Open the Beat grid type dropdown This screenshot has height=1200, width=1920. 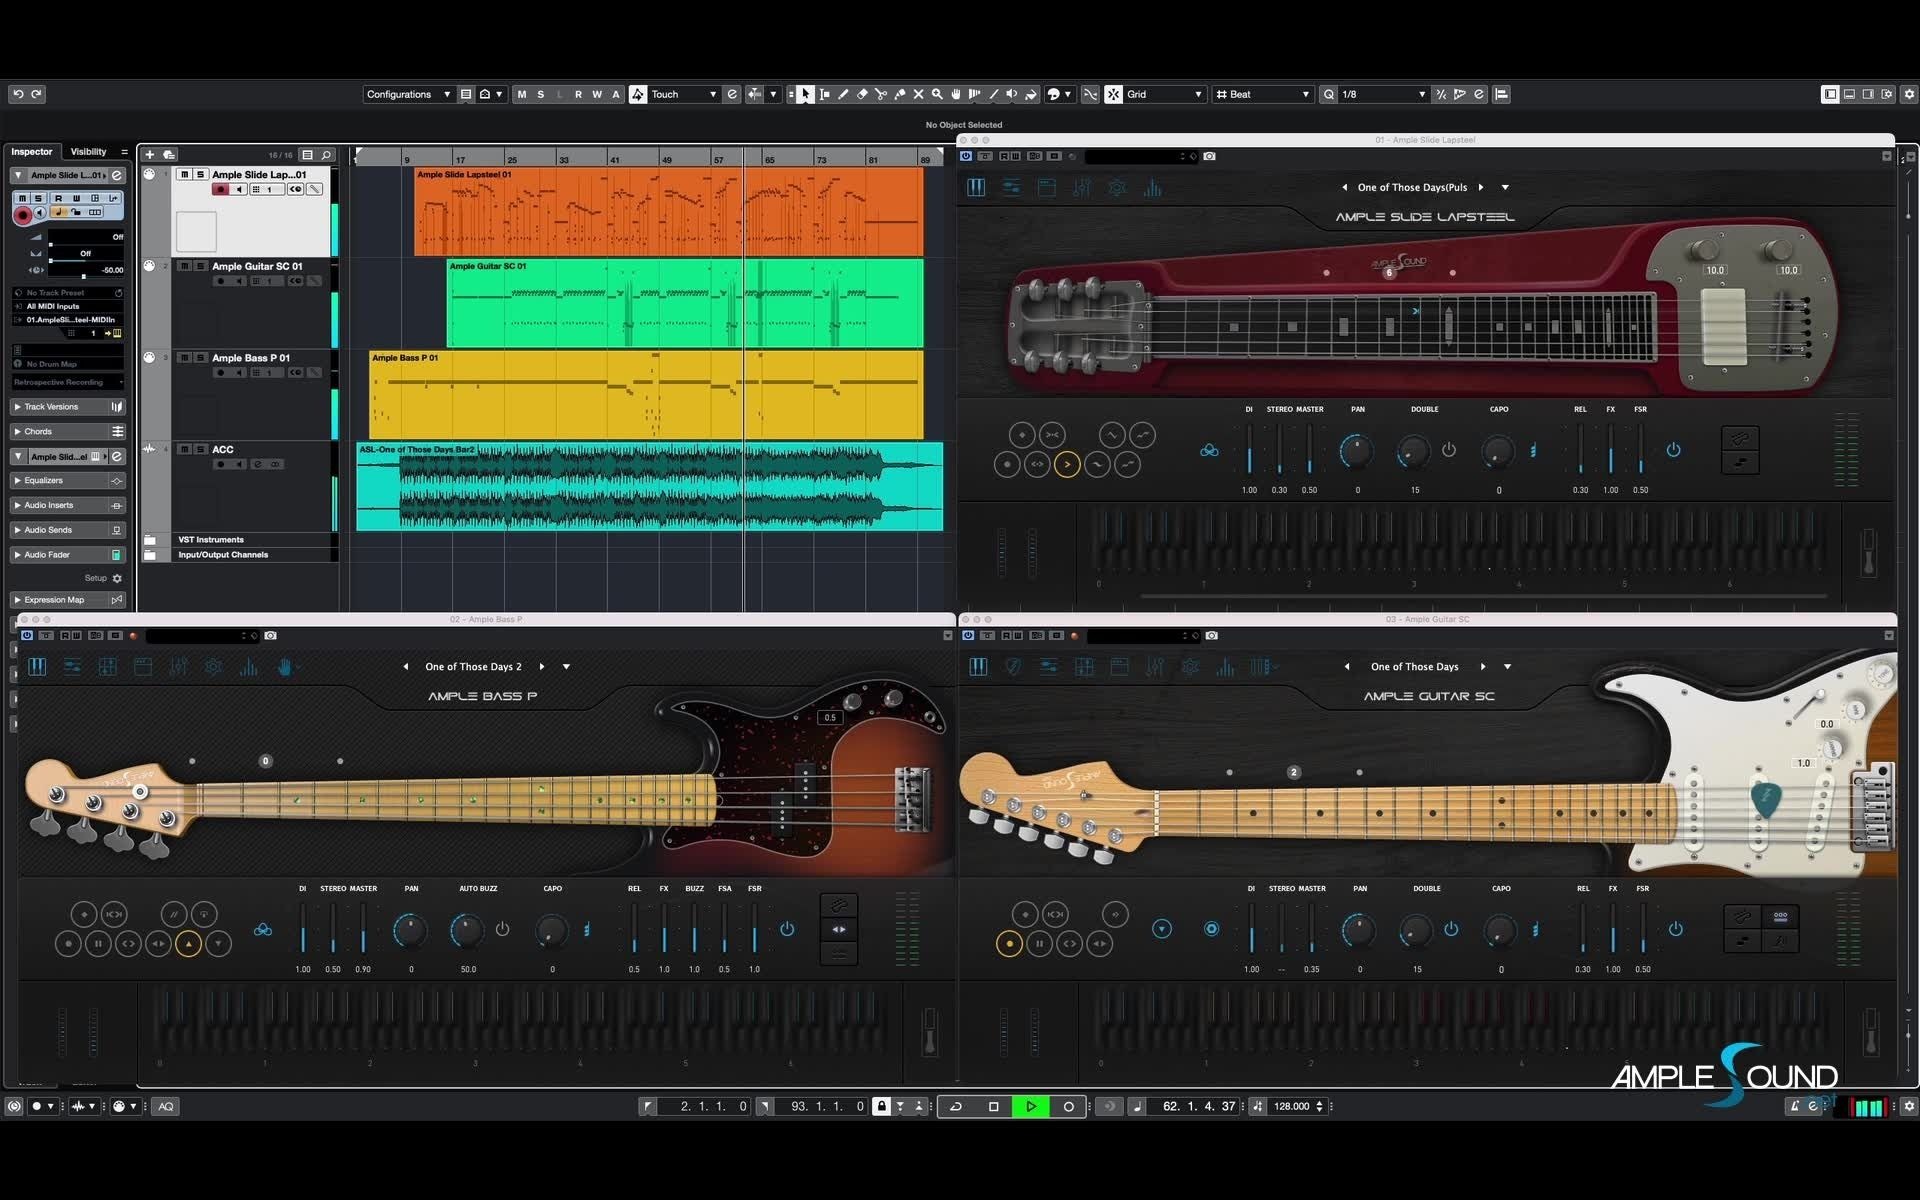point(1262,94)
